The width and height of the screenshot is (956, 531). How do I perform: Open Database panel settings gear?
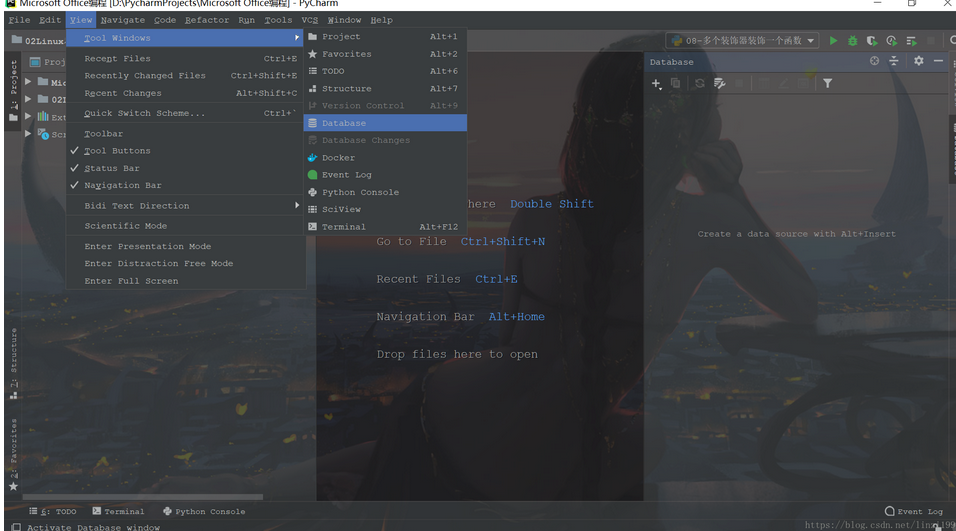pos(918,61)
